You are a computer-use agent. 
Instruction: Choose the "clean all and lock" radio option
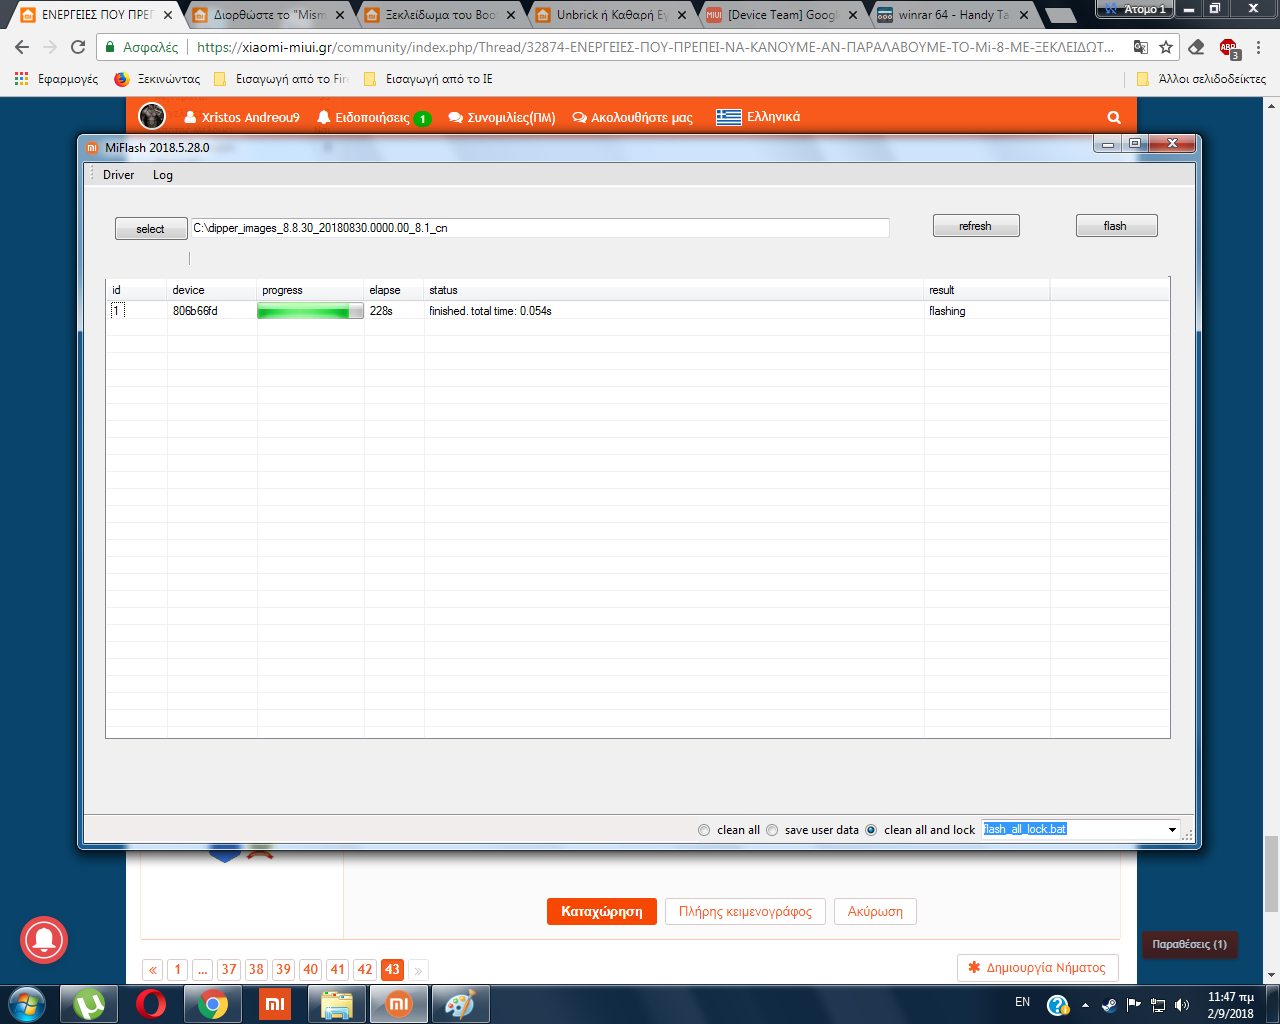[871, 830]
